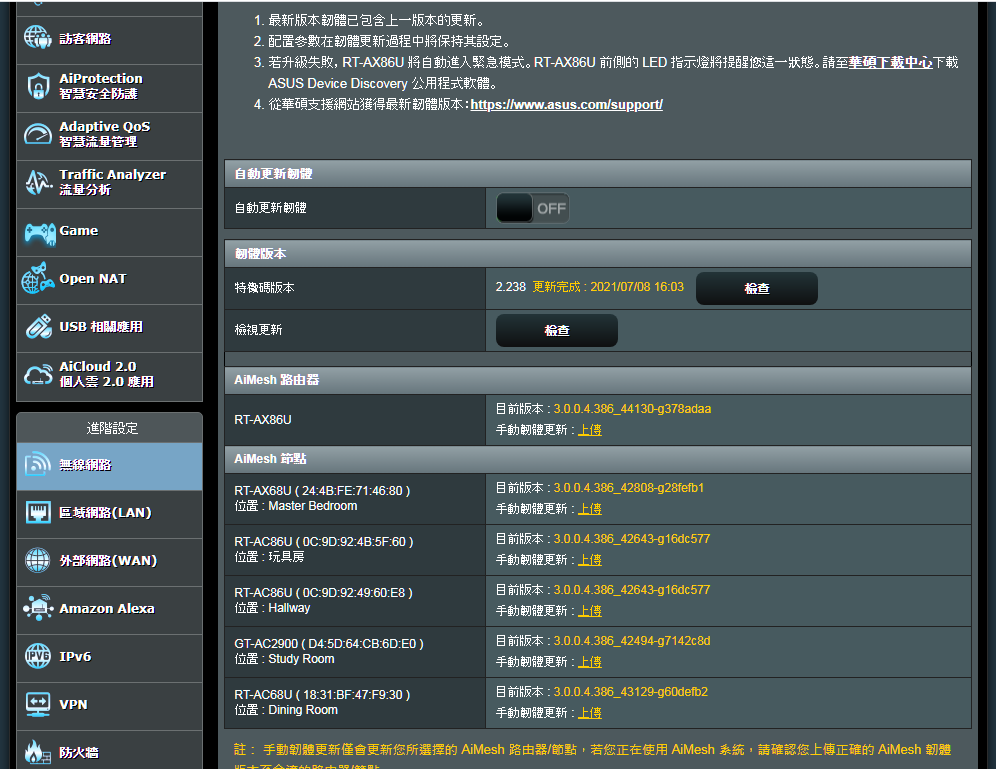Open the Open NAT icon
This screenshot has width=996, height=769.
coord(38,279)
